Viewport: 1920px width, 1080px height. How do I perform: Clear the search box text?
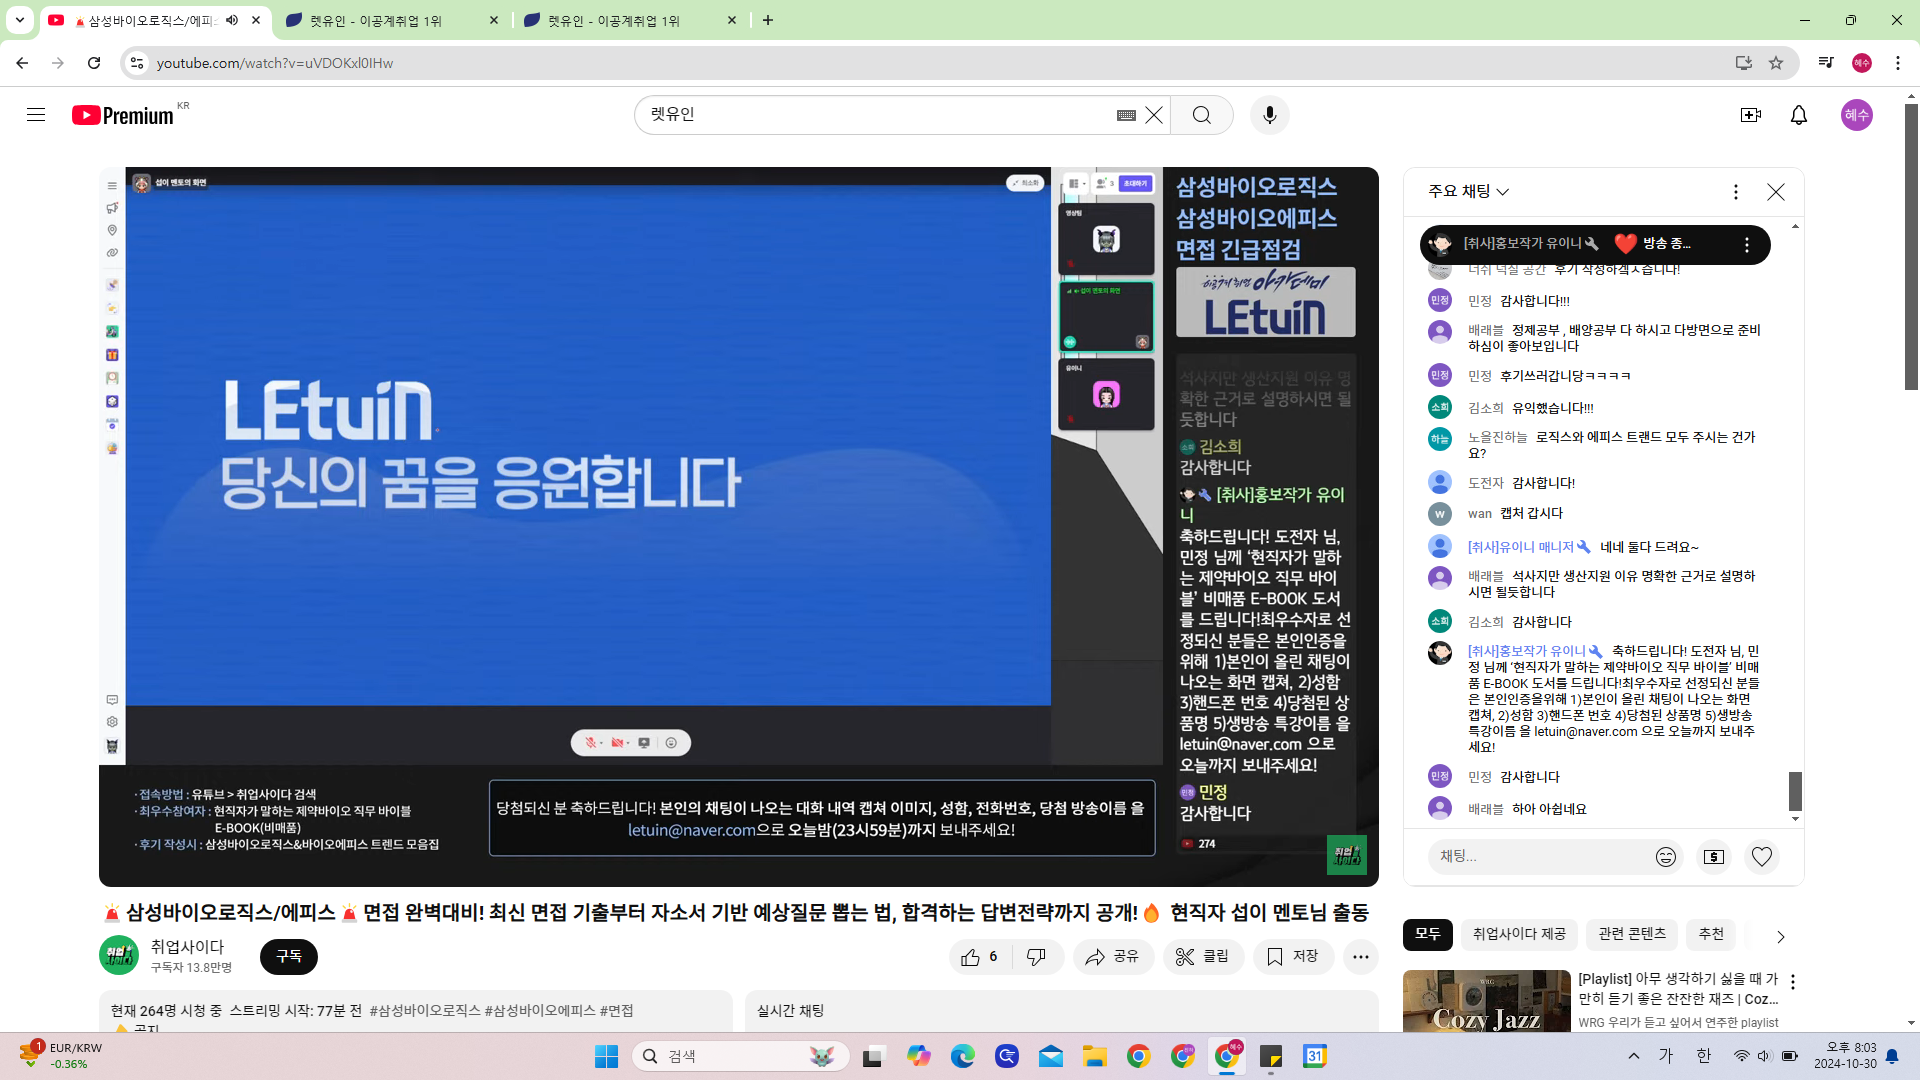click(1154, 115)
